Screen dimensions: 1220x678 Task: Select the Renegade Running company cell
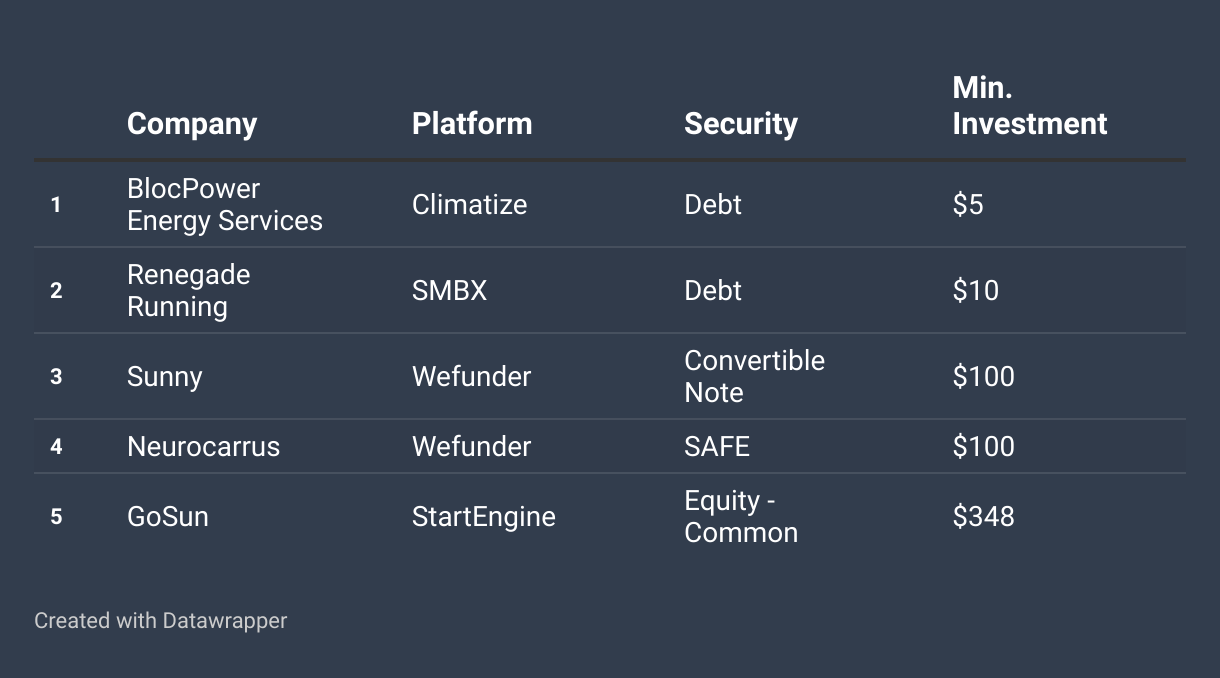[189, 291]
